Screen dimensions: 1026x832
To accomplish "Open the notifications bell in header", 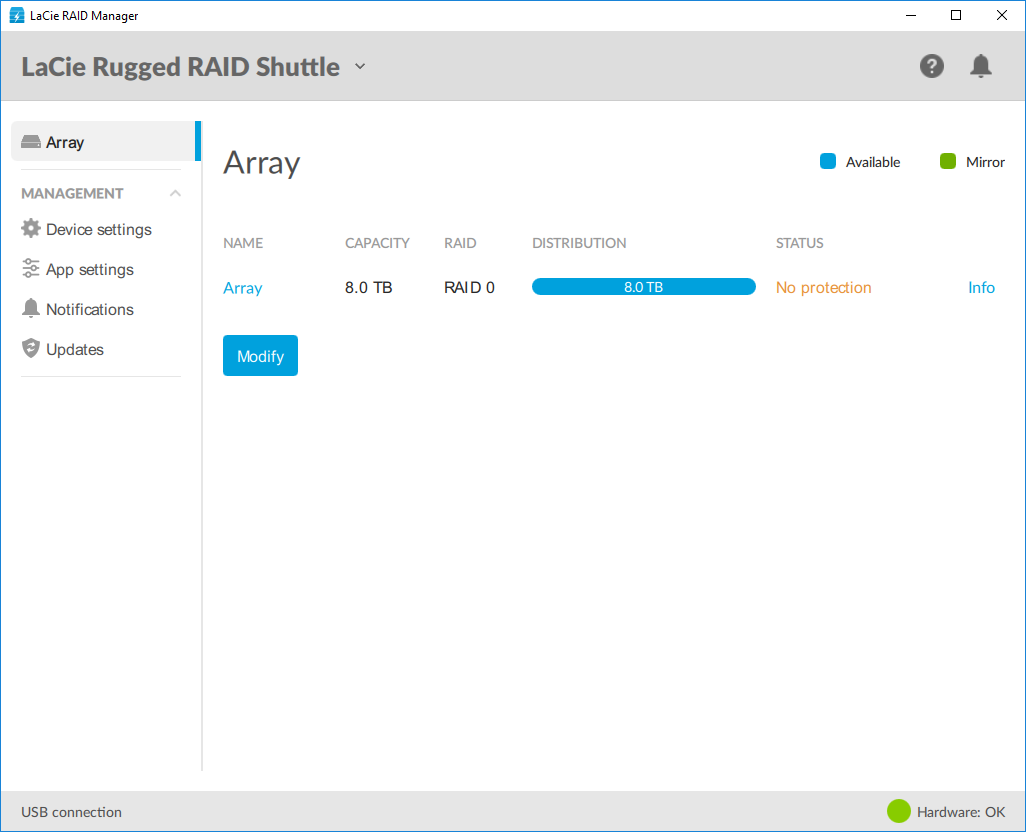I will pos(980,66).
